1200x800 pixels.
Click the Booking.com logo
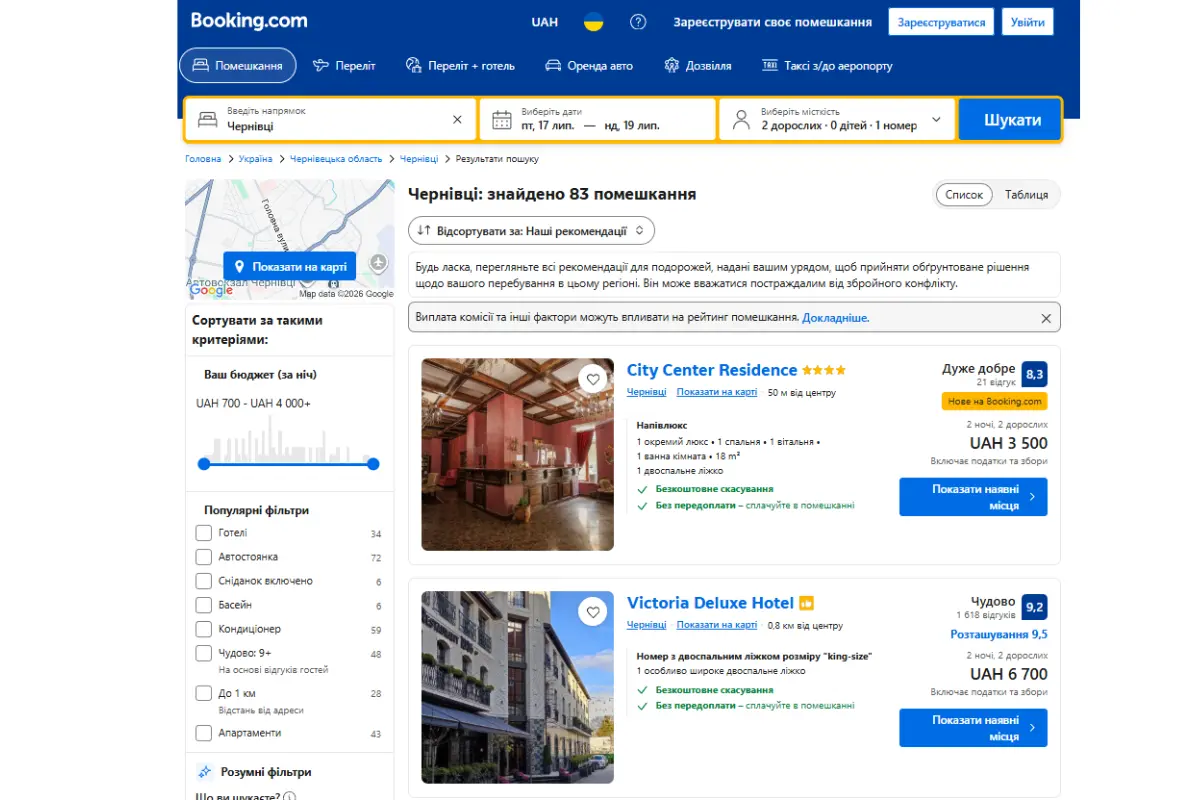click(x=249, y=21)
